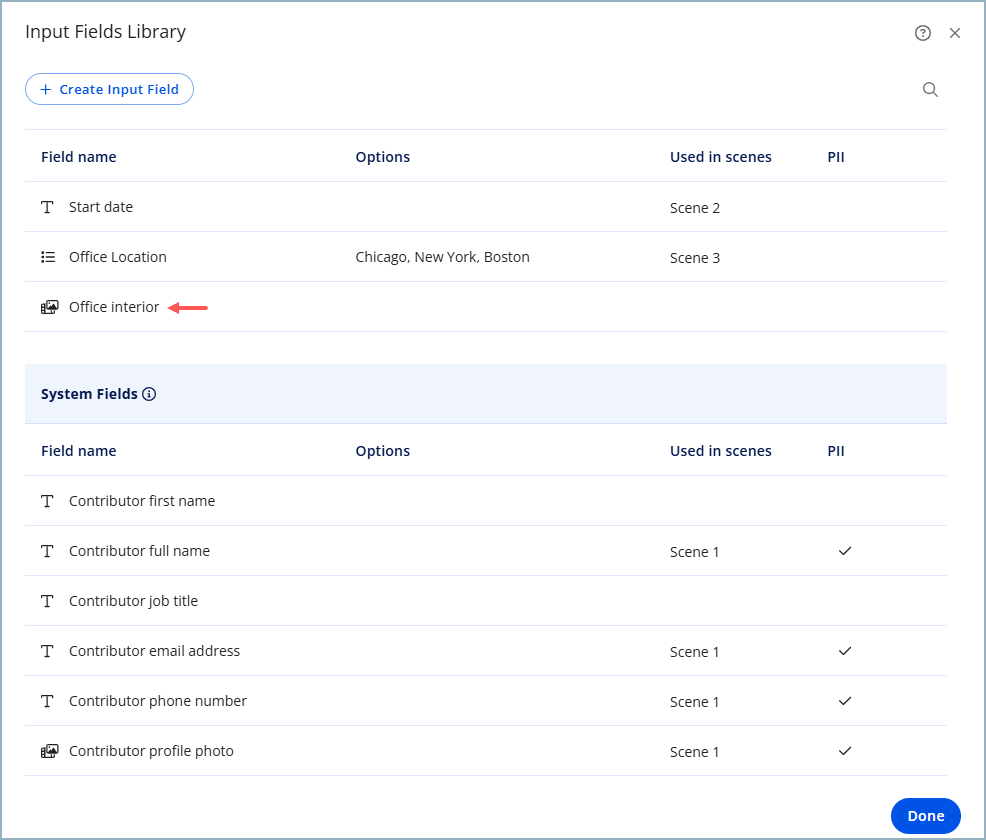This screenshot has width=986, height=840.
Task: Click PII checkmark for Contributor full name
Action: [x=845, y=551]
